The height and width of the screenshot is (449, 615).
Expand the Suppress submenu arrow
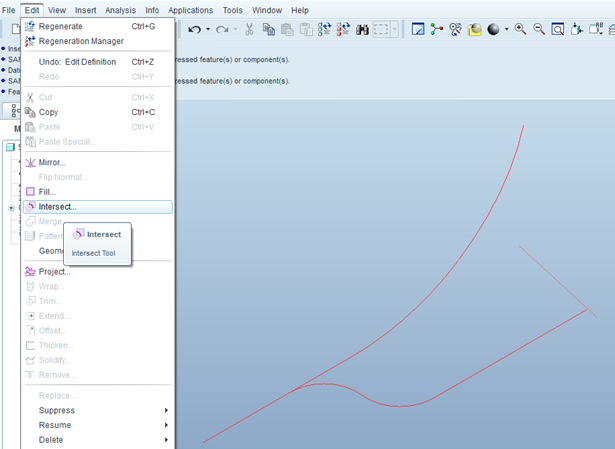(x=166, y=410)
